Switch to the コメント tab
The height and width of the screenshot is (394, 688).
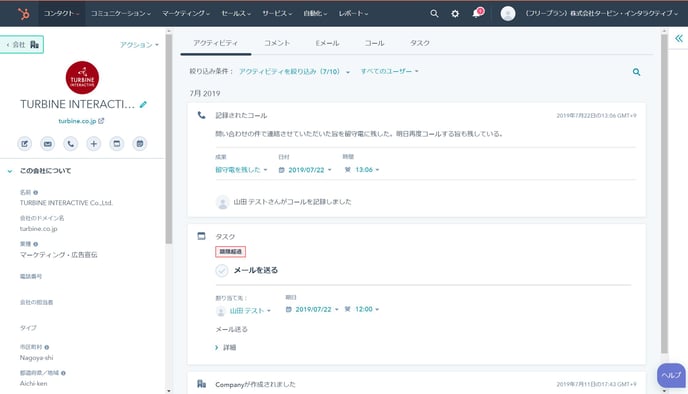[x=277, y=43]
